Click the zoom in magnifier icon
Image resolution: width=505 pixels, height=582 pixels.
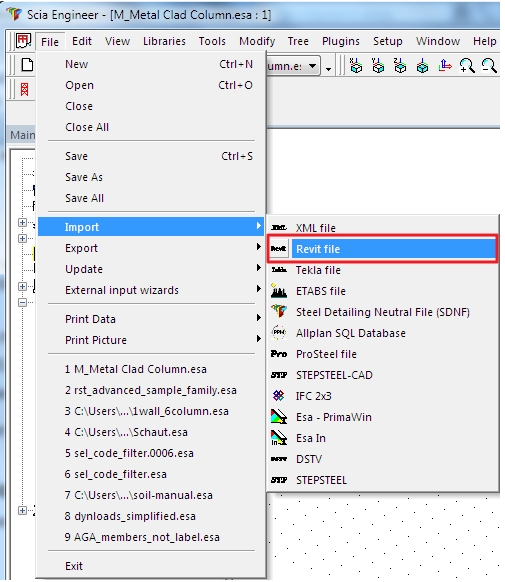(467, 66)
